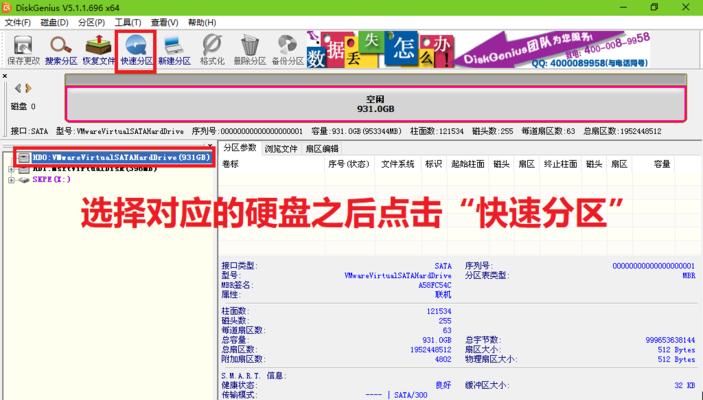The width and height of the screenshot is (703, 400).
Task: Select the Format (格式化) toolbar icon
Action: click(212, 50)
